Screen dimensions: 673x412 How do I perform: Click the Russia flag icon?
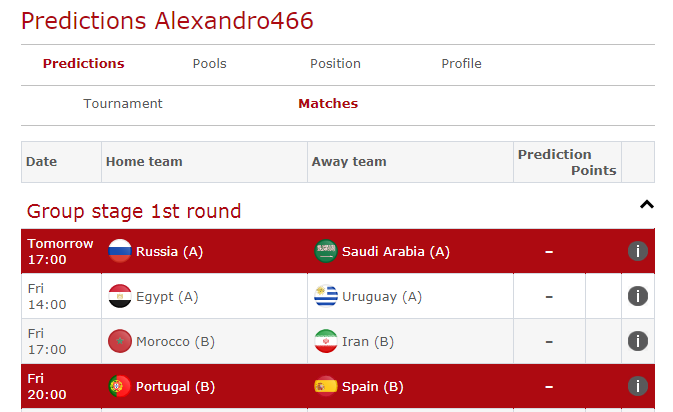(120, 252)
